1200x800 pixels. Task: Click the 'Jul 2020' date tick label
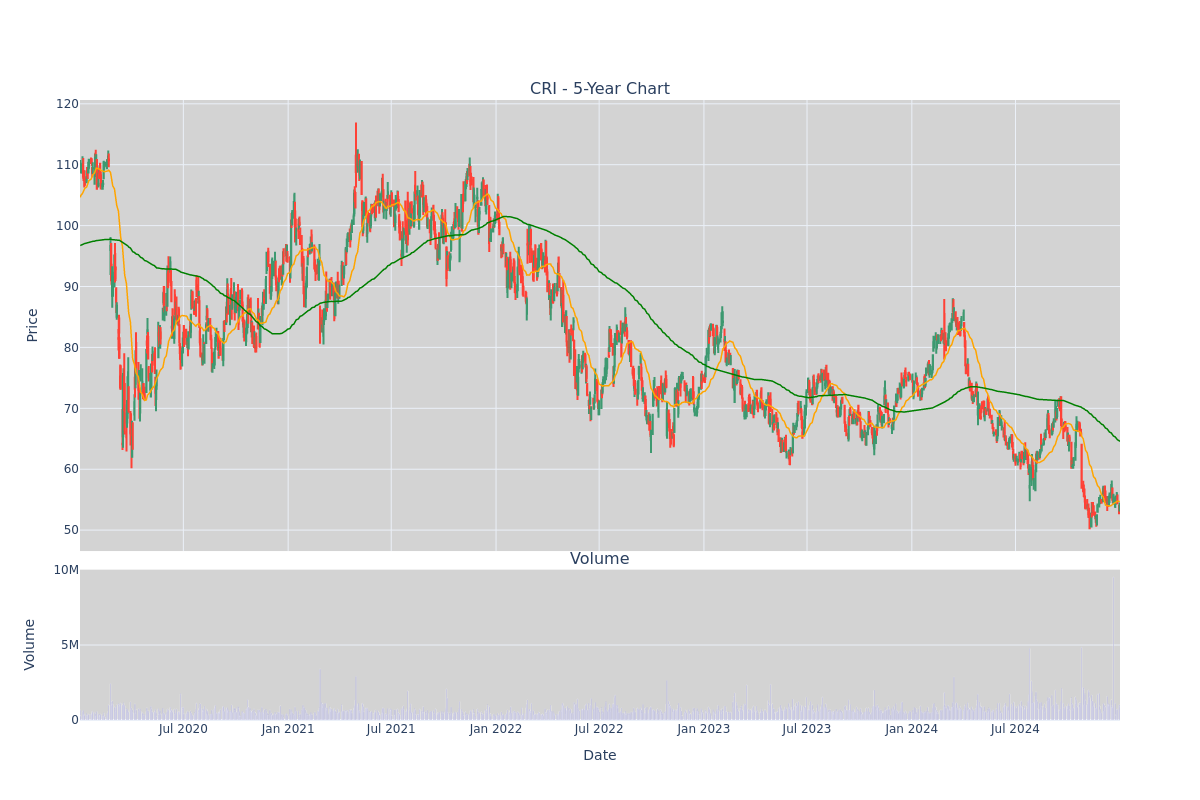pos(183,729)
